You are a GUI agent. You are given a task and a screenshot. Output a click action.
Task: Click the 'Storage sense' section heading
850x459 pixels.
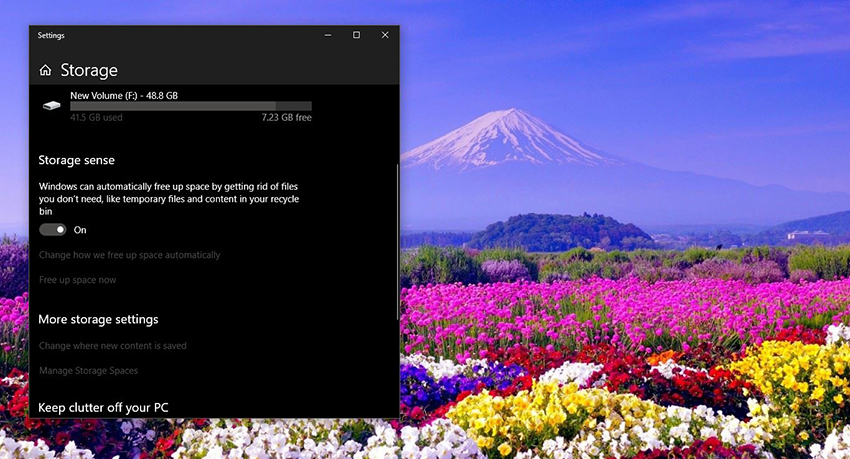pyautogui.click(x=76, y=160)
